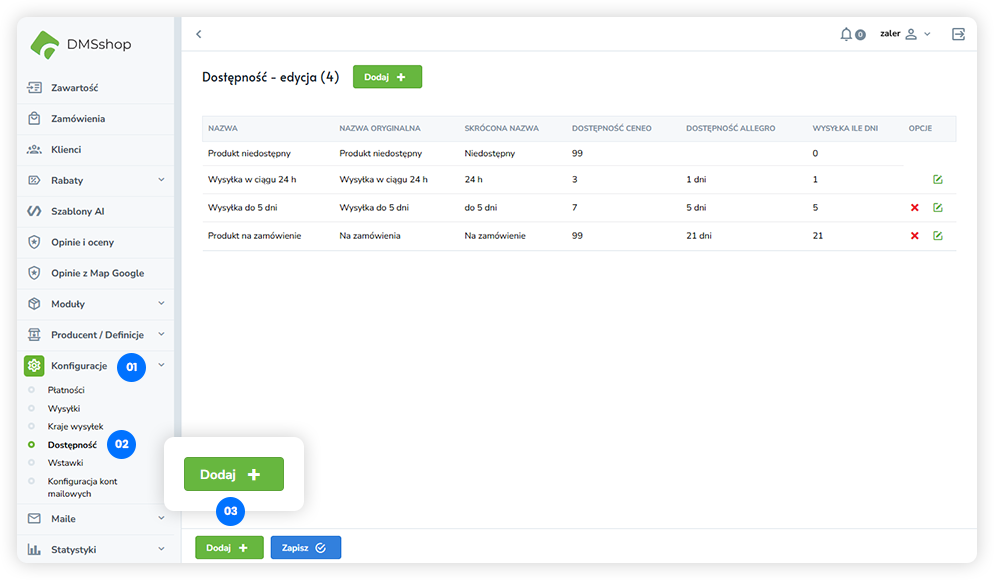Click the logout icon in top bar
The image size is (994, 580).
coord(959,34)
